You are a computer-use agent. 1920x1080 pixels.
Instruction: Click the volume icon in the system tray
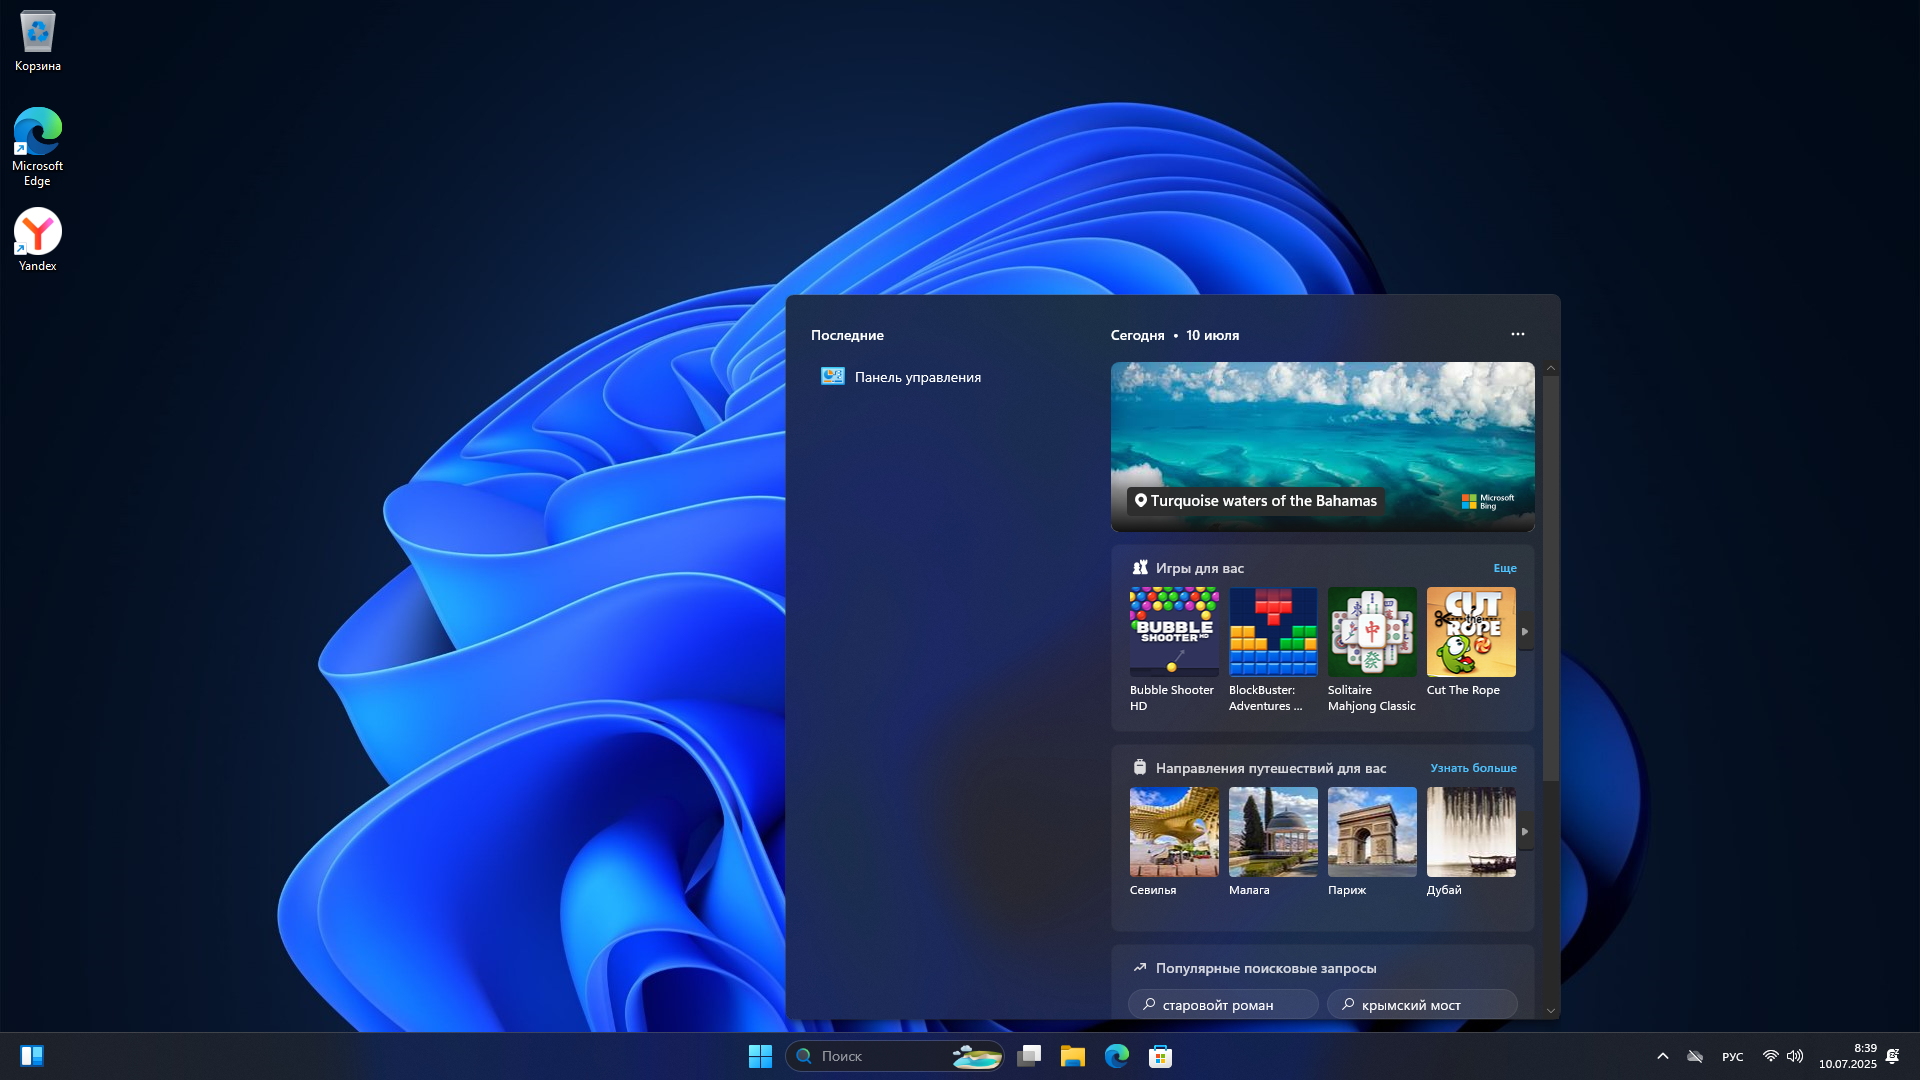pyautogui.click(x=1795, y=1056)
